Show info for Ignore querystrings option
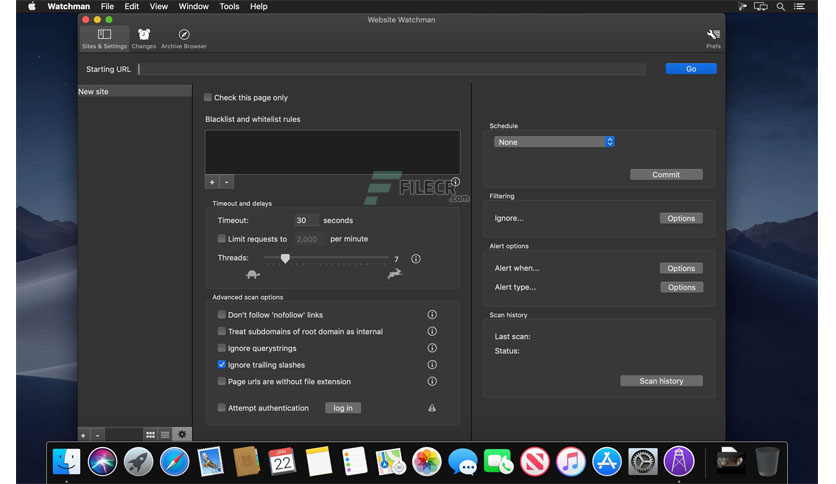 point(432,348)
